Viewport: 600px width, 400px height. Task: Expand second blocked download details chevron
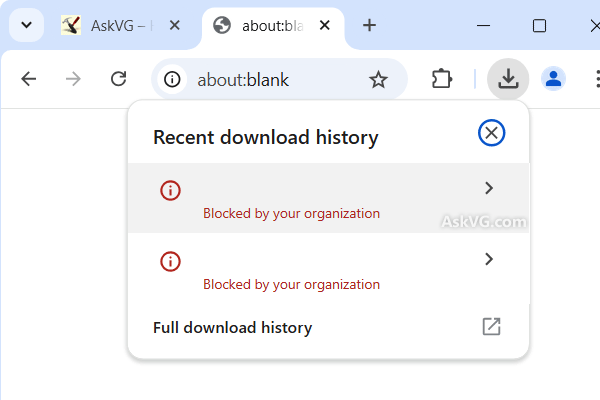coord(489,259)
